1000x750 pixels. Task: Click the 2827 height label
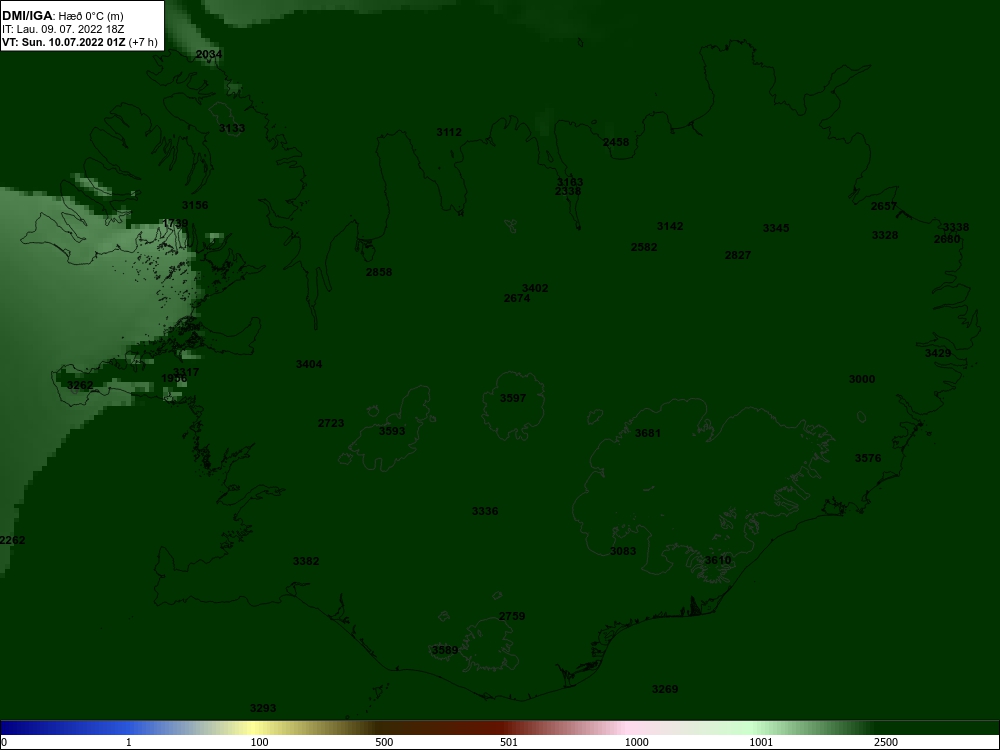738,255
